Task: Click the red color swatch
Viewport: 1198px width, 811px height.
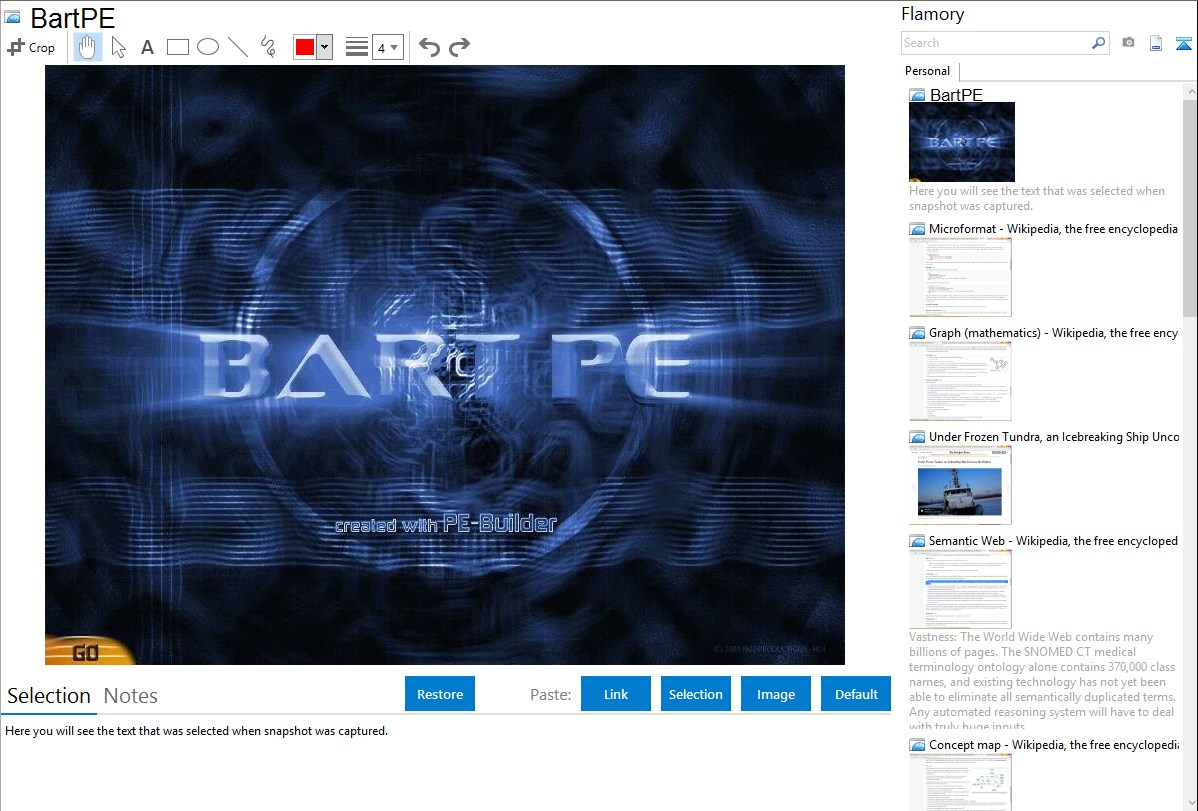Action: pyautogui.click(x=305, y=47)
